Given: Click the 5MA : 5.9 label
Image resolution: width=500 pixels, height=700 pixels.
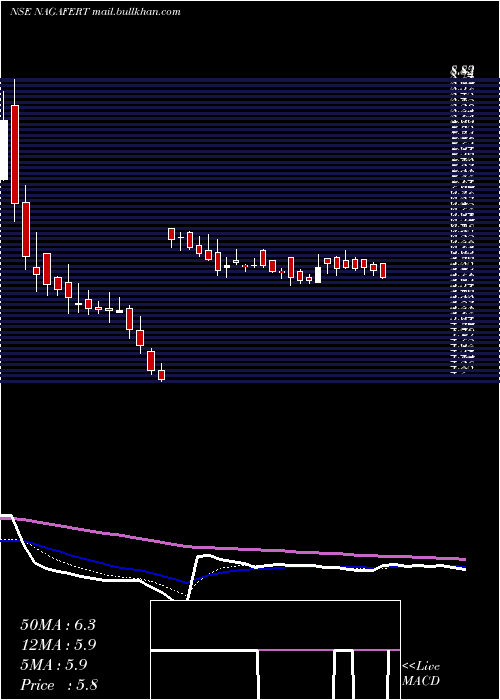Looking at the screenshot, I should point(54,665).
